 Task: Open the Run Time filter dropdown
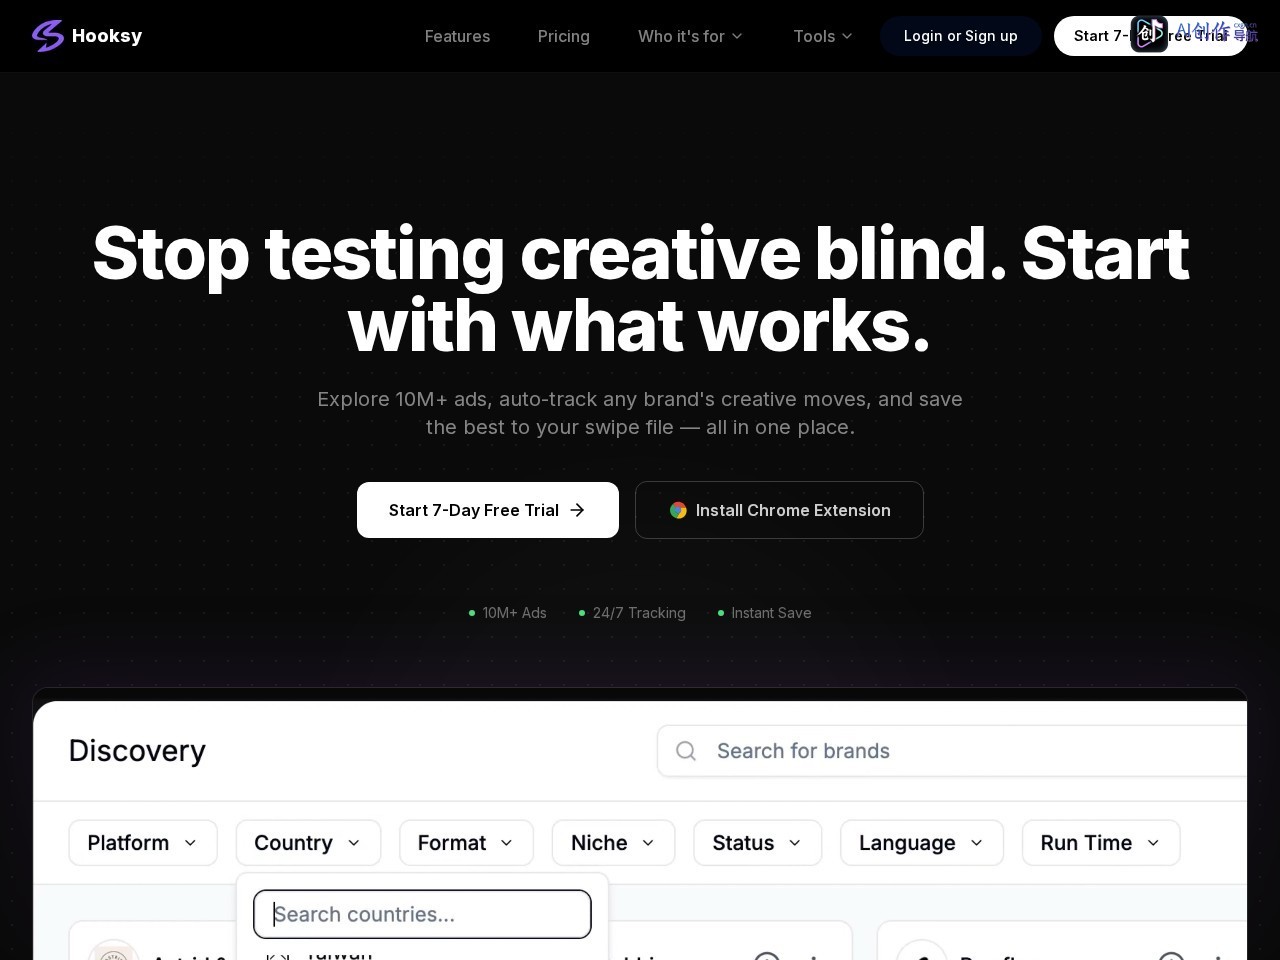(x=1101, y=843)
